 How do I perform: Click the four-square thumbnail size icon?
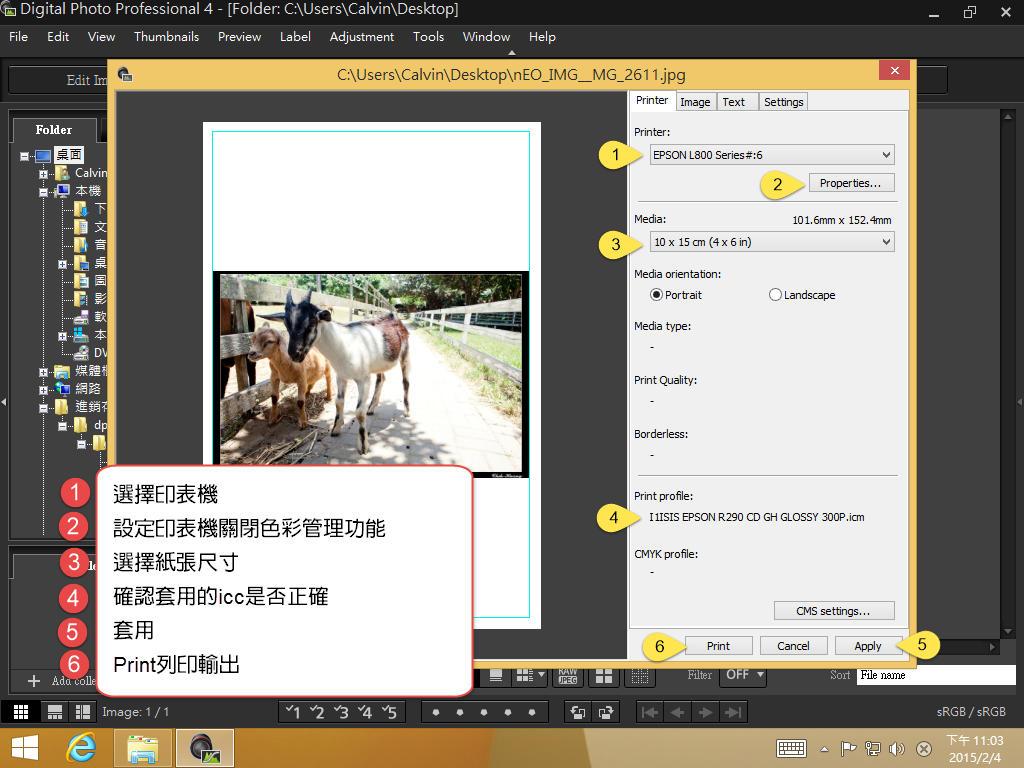coord(603,676)
